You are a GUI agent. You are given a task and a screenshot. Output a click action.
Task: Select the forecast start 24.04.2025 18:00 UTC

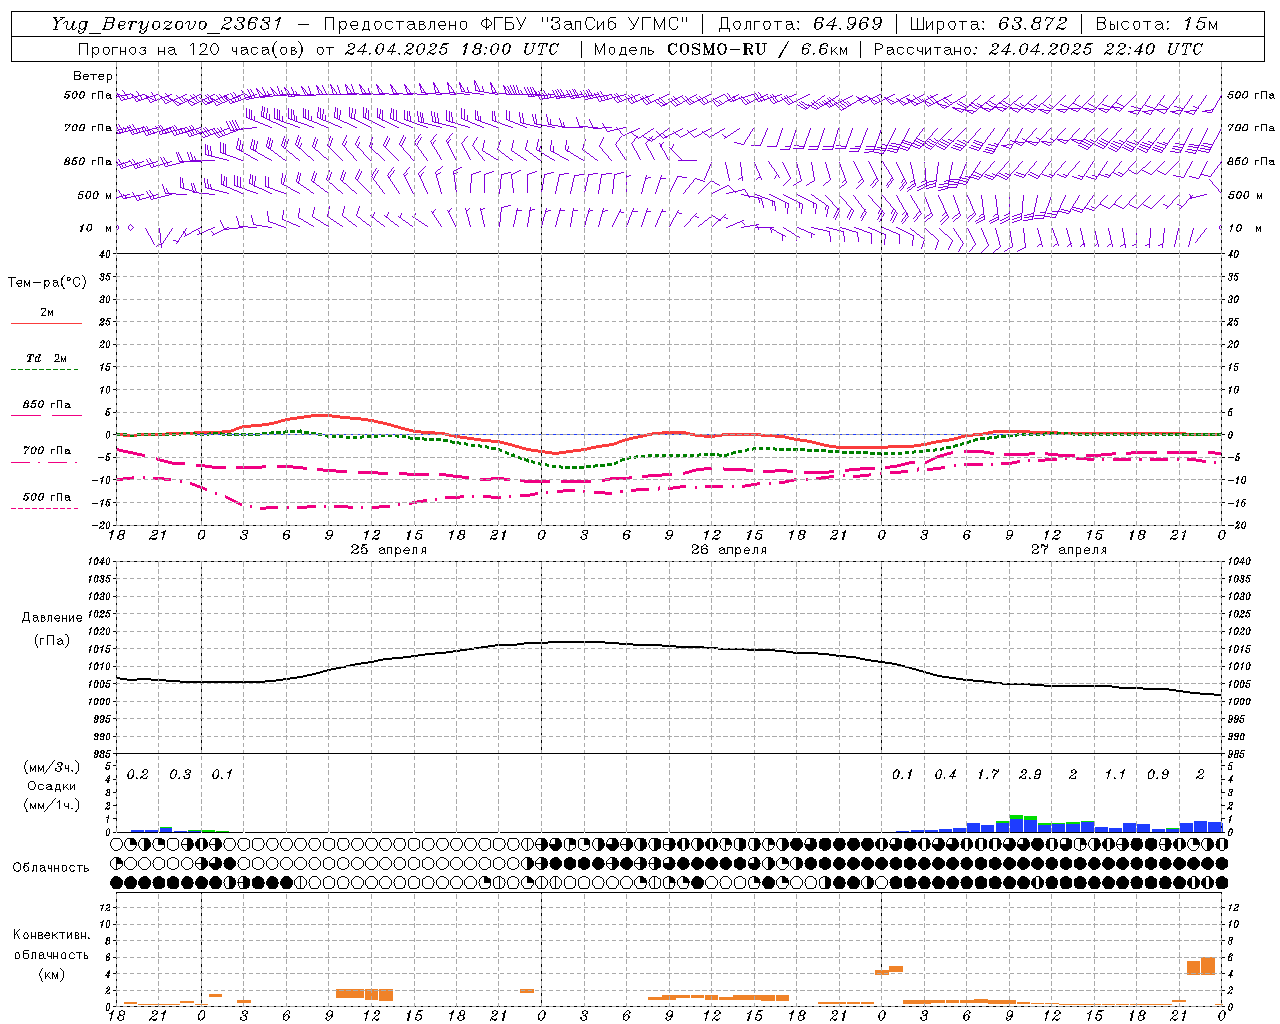pyautogui.click(x=452, y=49)
